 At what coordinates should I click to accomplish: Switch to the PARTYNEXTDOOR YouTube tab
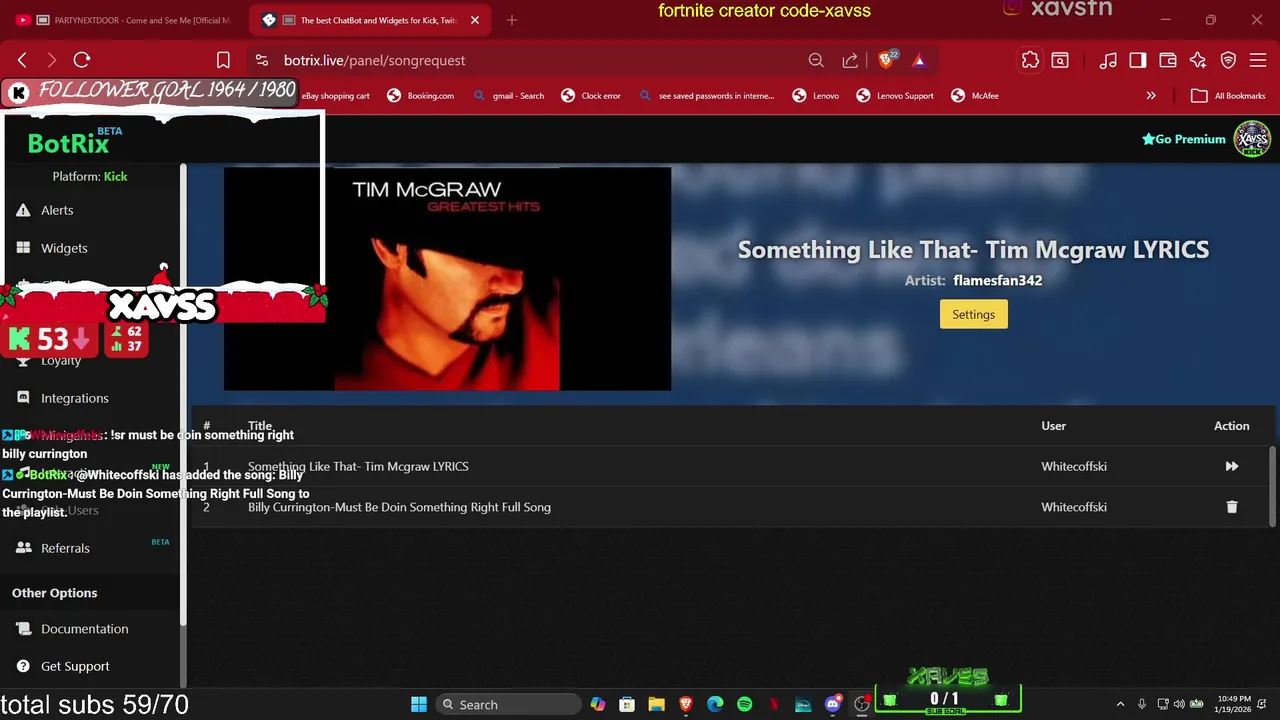click(122, 20)
